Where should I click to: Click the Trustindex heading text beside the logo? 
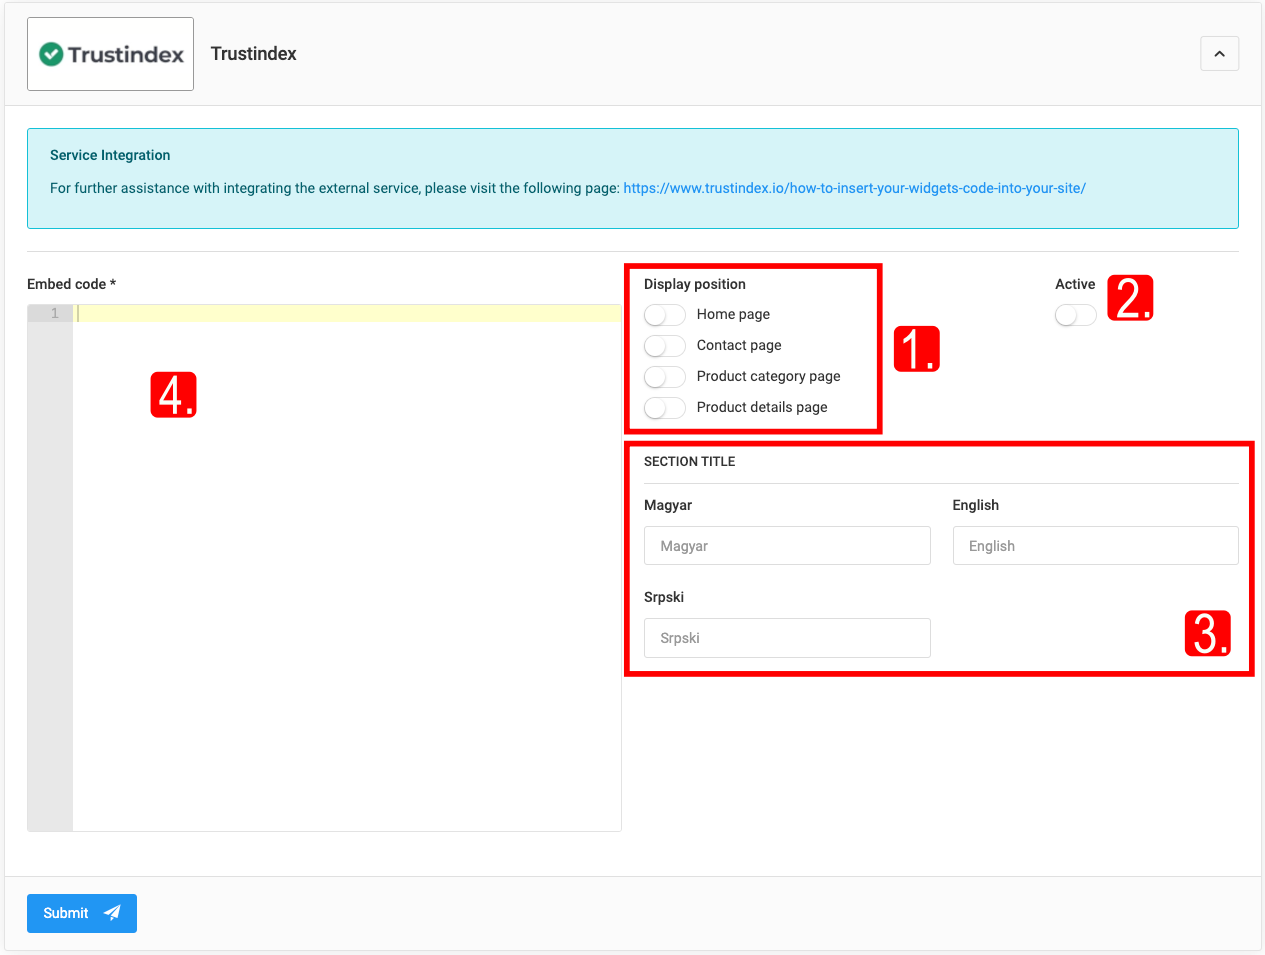tap(253, 54)
